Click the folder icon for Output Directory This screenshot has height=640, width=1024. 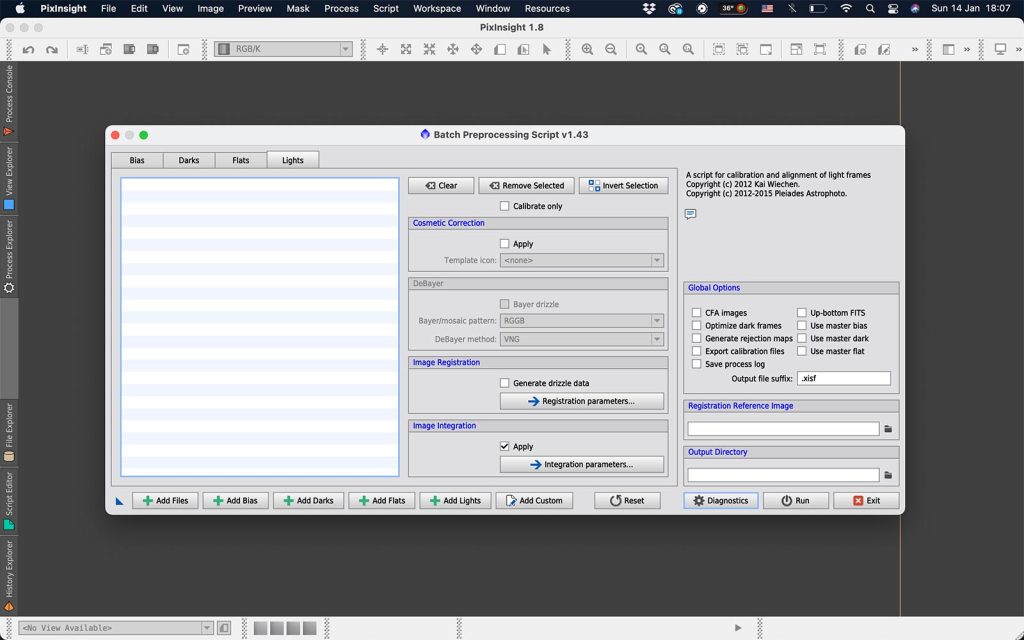(x=887, y=475)
